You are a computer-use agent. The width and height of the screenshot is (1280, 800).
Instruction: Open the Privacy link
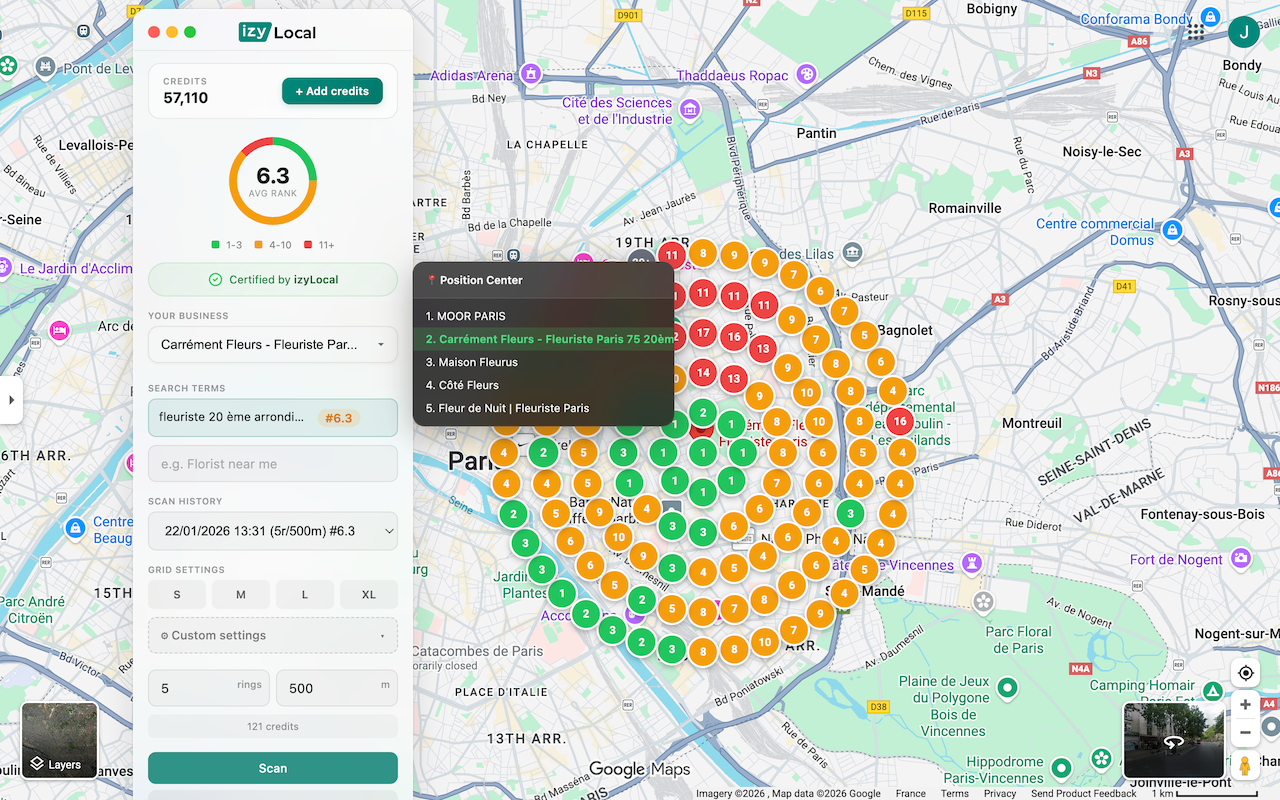point(1000,793)
